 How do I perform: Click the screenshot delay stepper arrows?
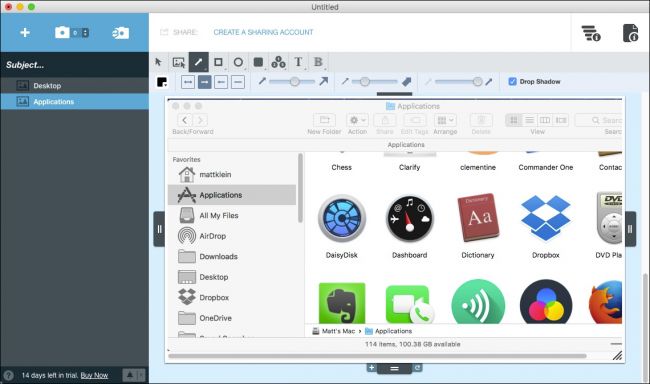point(85,33)
